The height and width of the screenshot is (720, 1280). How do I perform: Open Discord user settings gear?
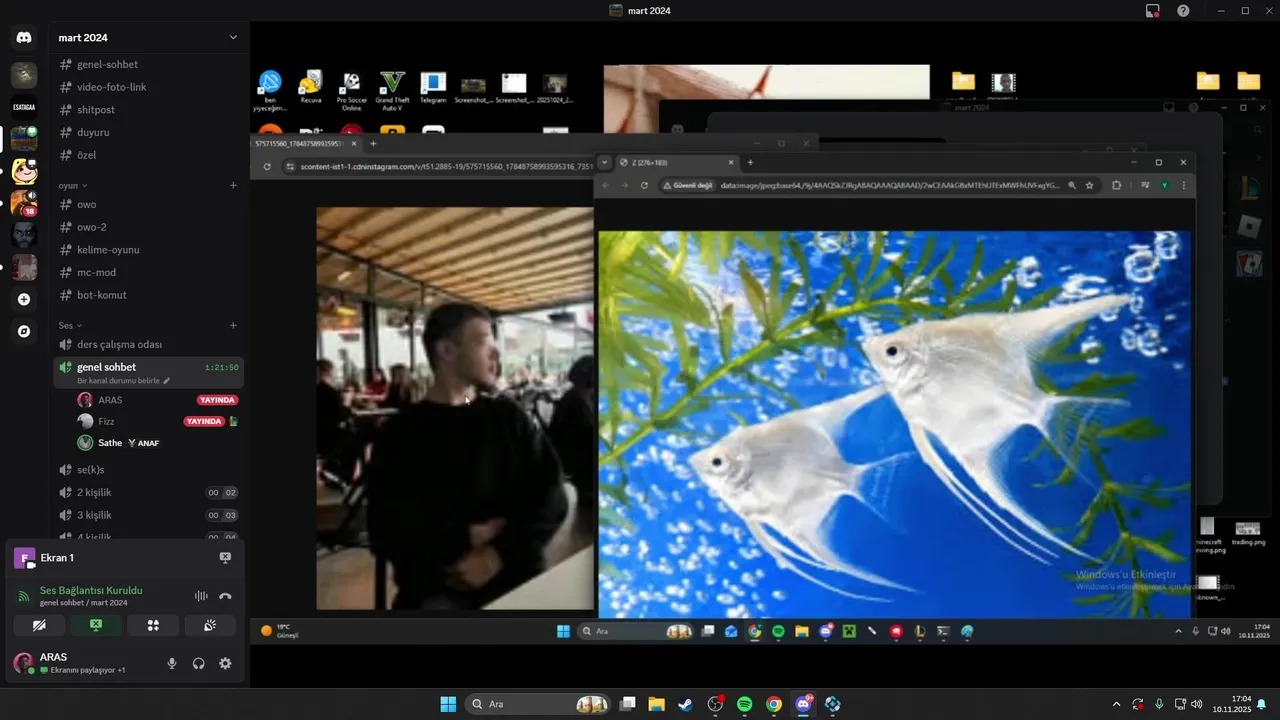click(x=225, y=663)
